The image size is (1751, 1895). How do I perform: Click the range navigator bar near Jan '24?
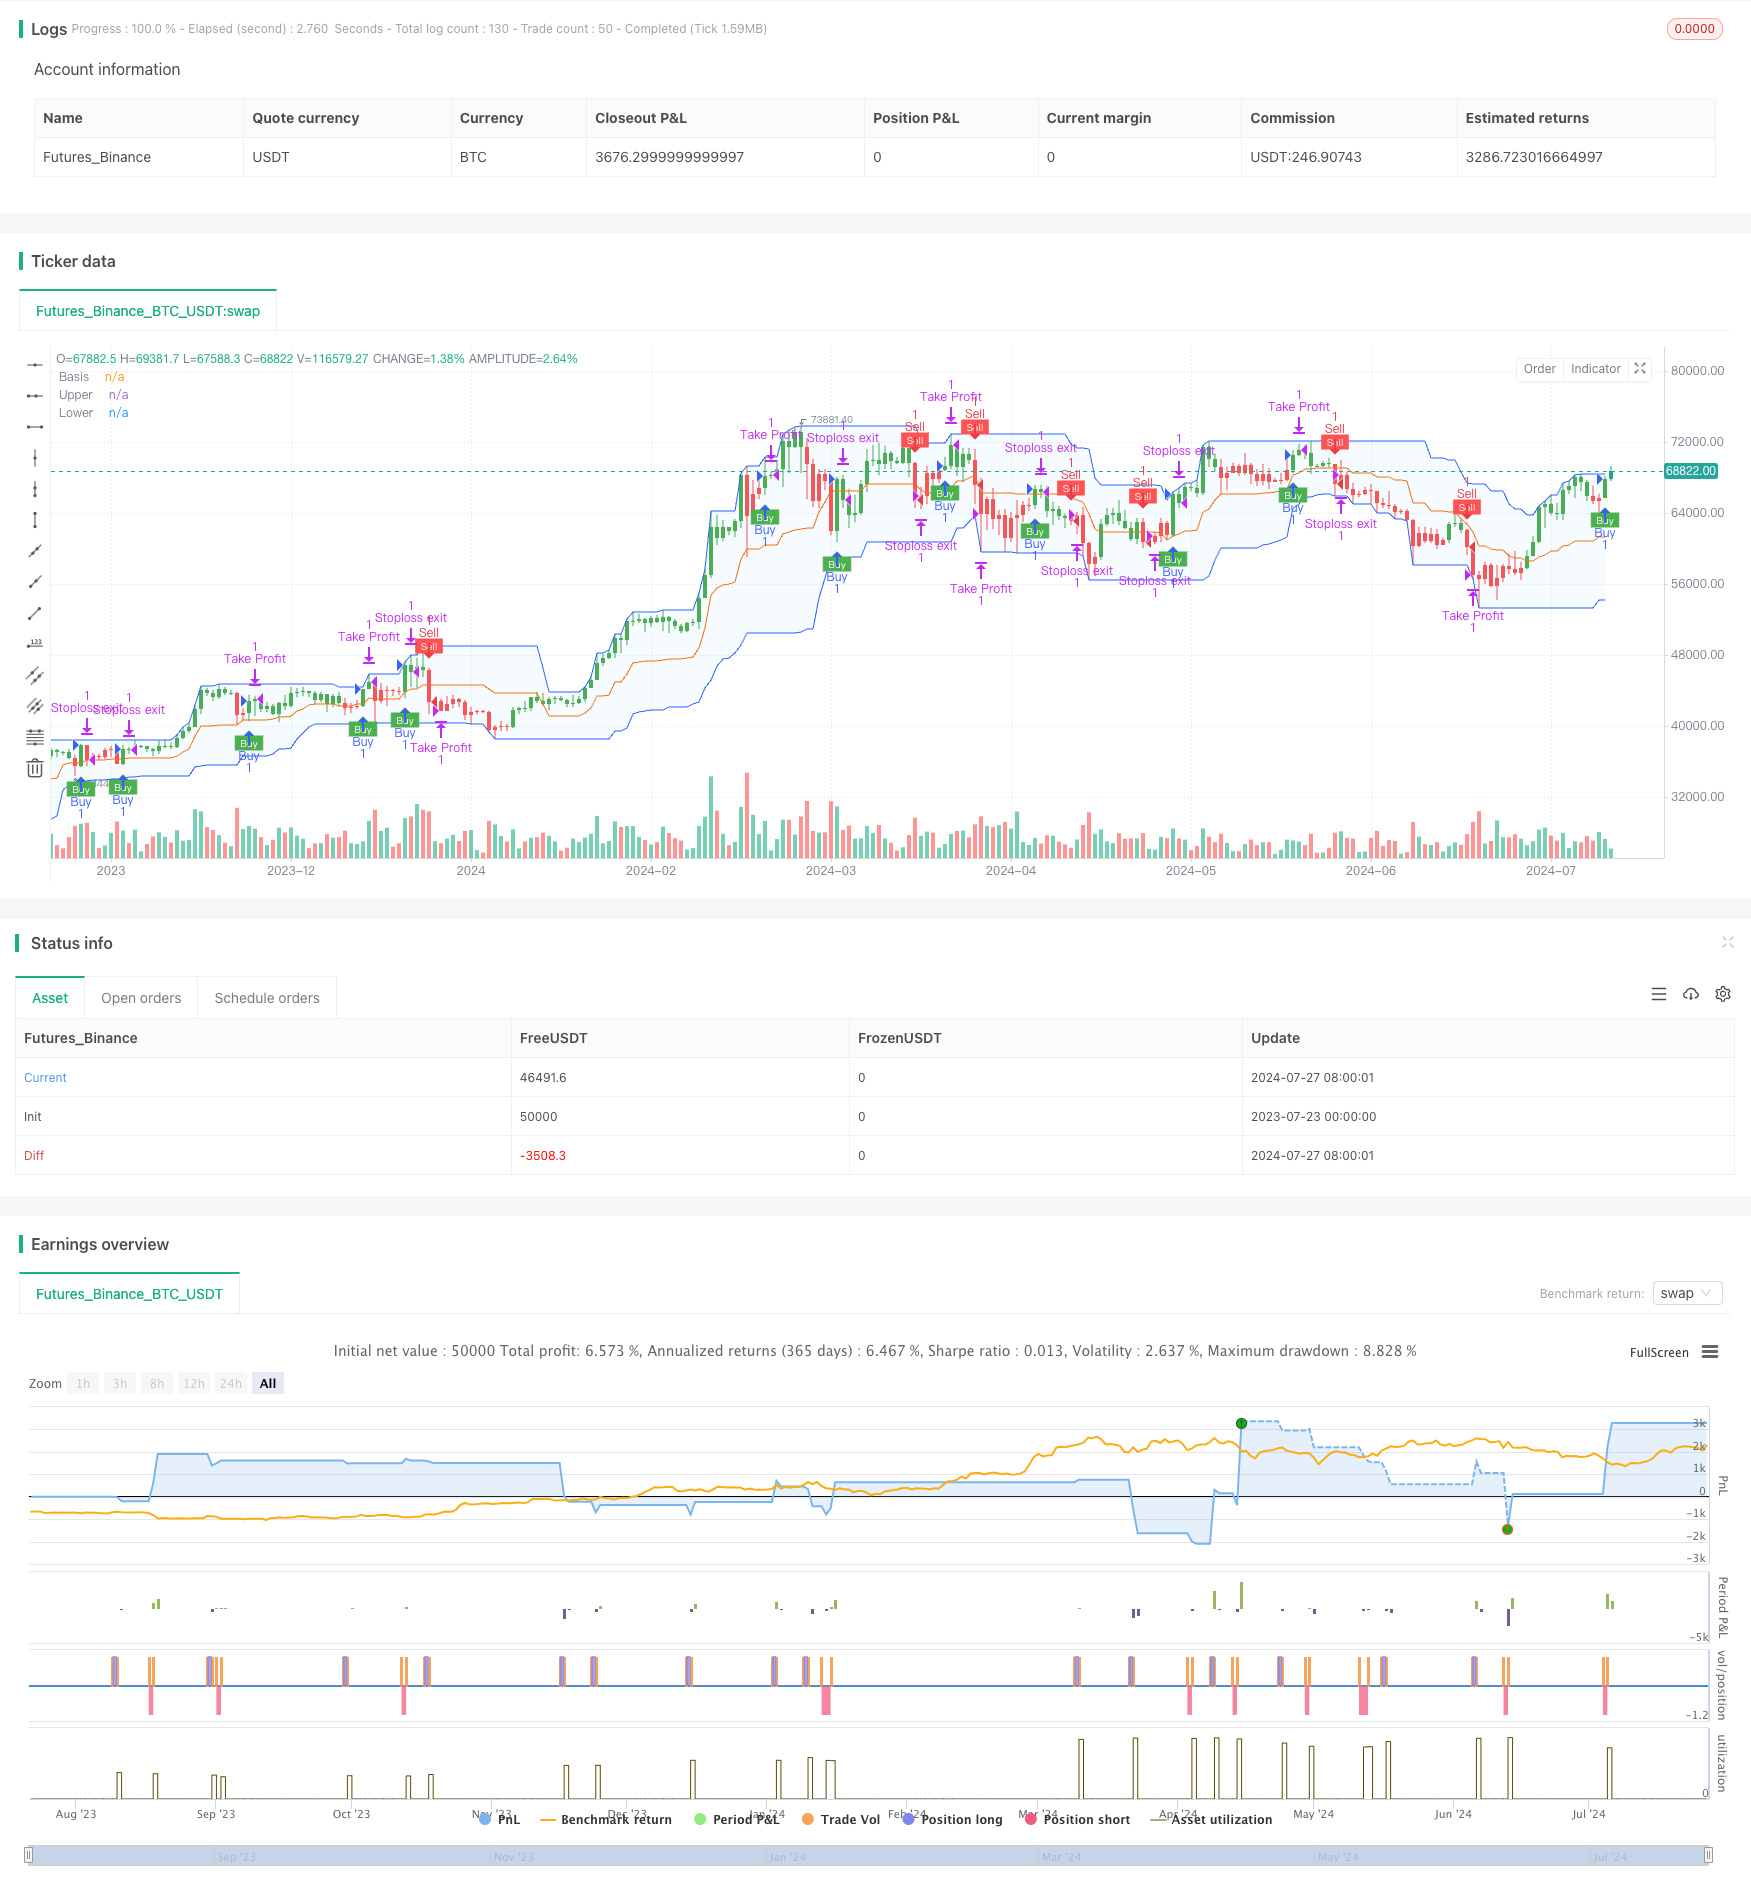[x=787, y=1856]
